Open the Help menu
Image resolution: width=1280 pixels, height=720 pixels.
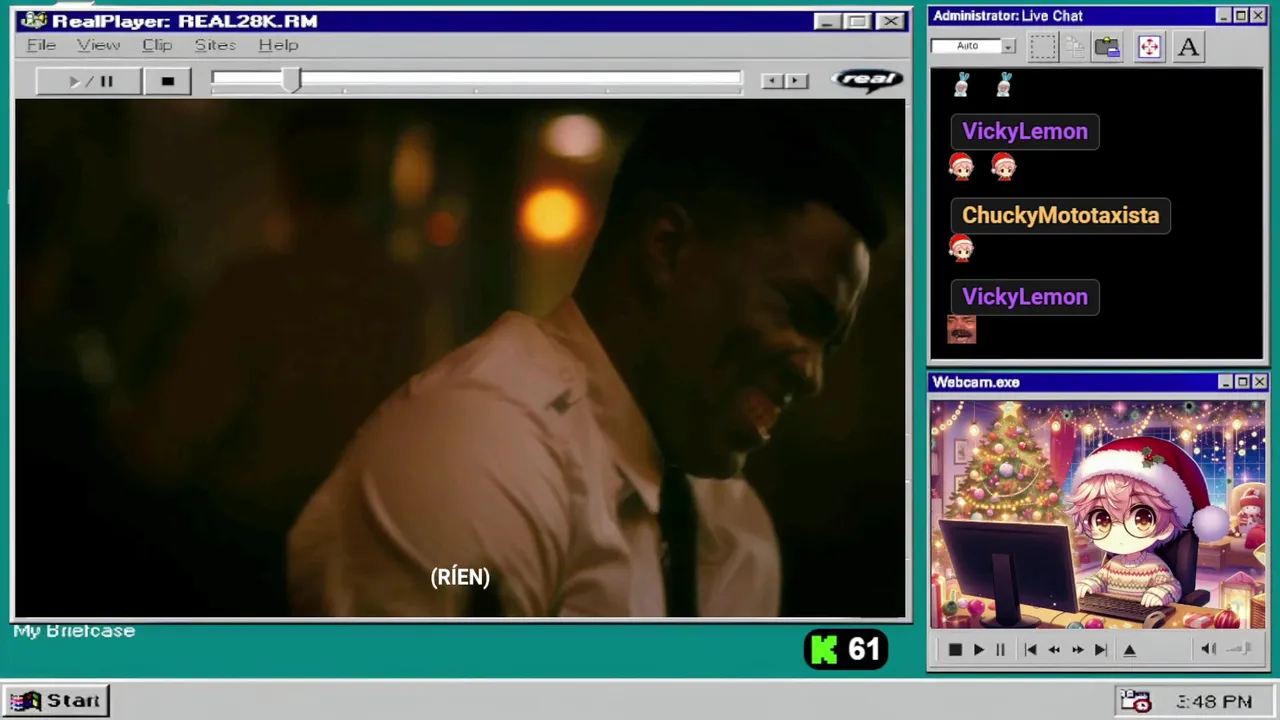pos(278,45)
